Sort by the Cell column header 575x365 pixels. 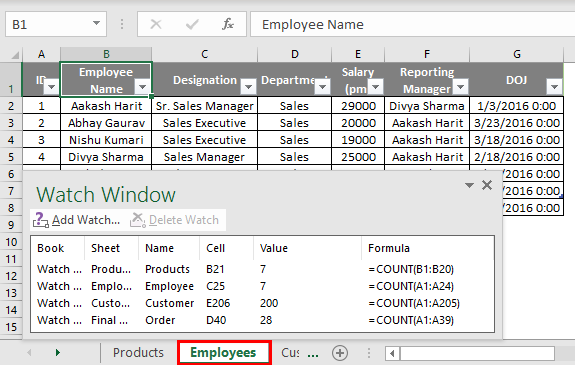227,248
